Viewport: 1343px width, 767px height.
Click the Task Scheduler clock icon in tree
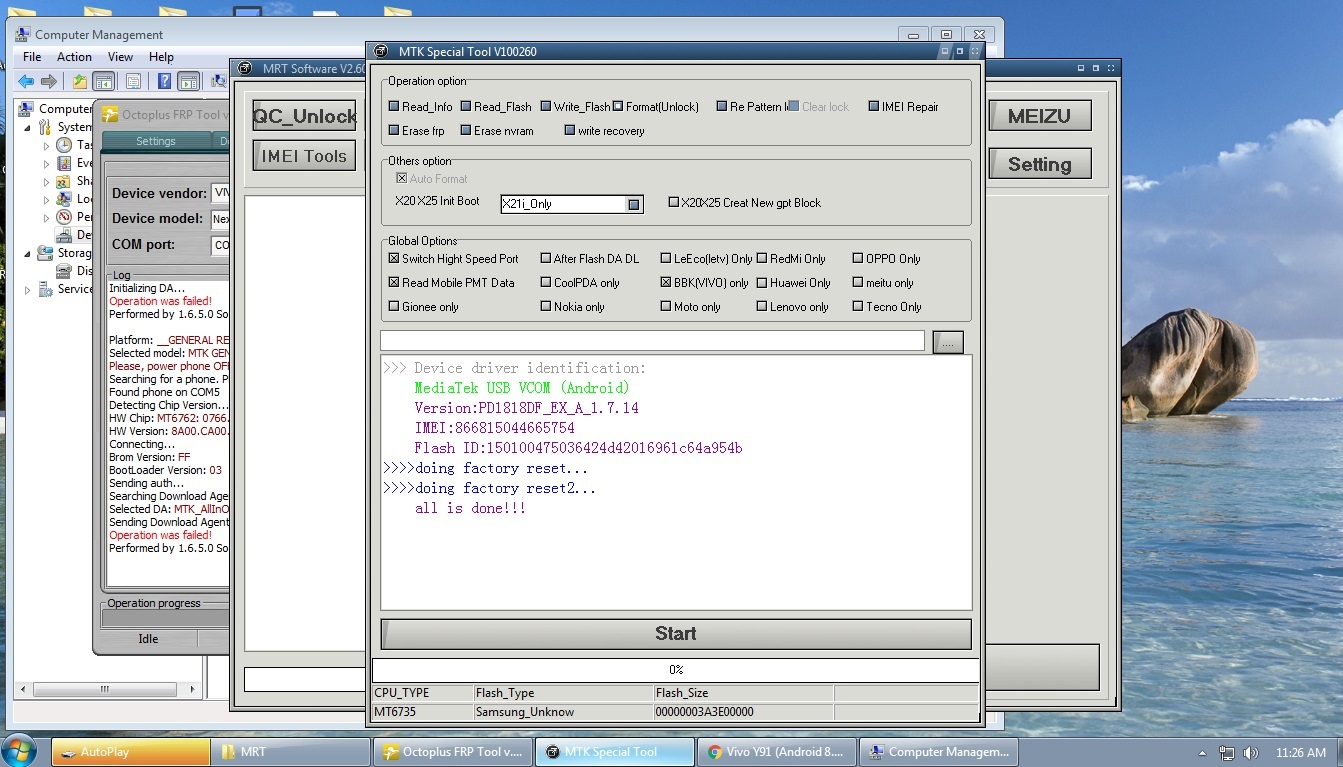pos(64,145)
